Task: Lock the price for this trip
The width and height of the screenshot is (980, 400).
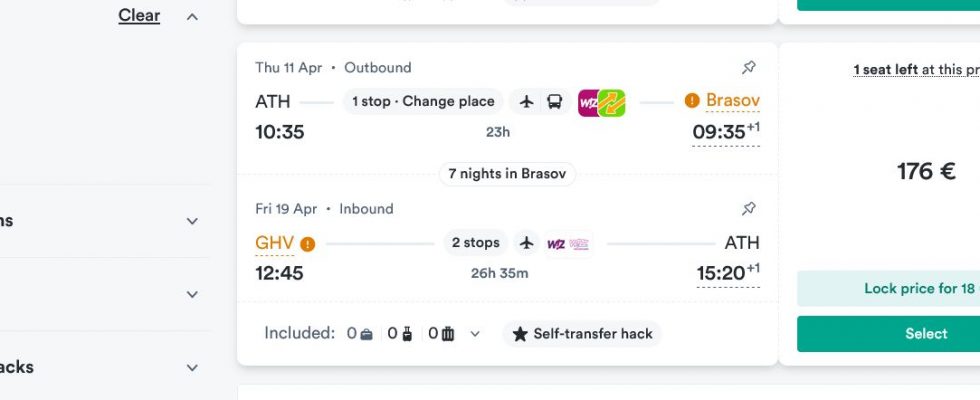Action: (x=888, y=289)
